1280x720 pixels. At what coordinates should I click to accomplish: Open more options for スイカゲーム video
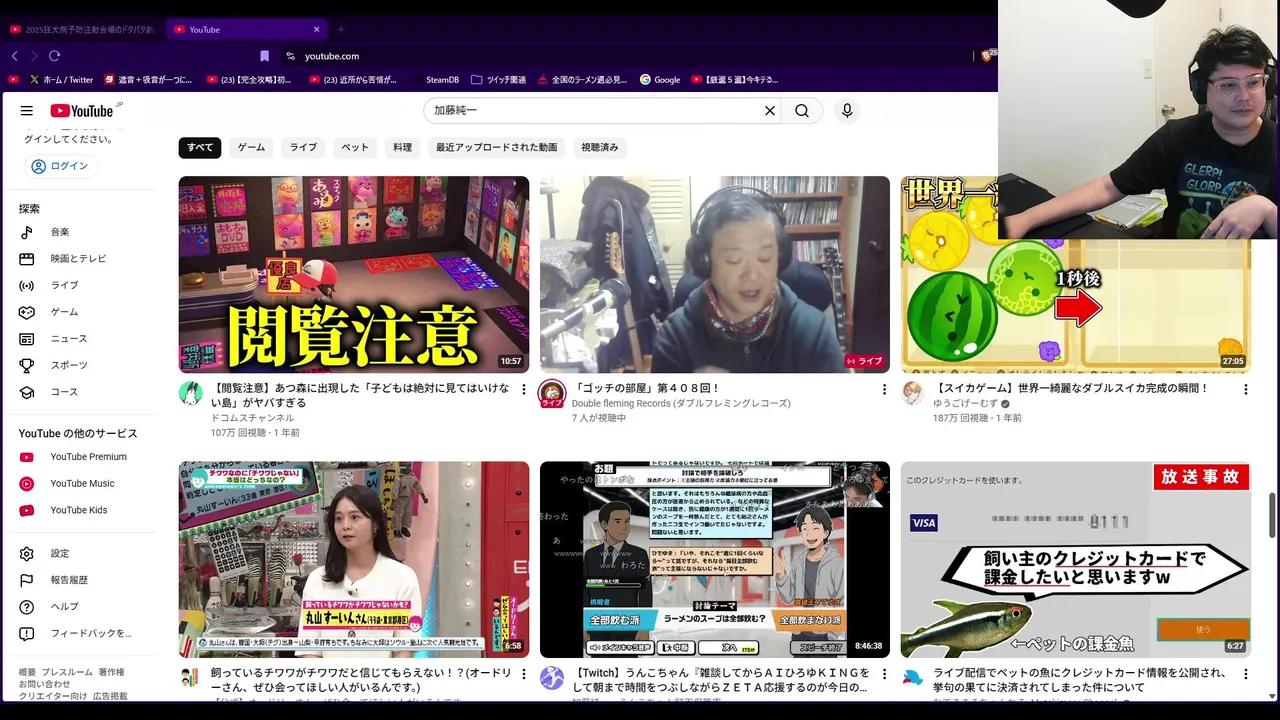pos(1245,389)
